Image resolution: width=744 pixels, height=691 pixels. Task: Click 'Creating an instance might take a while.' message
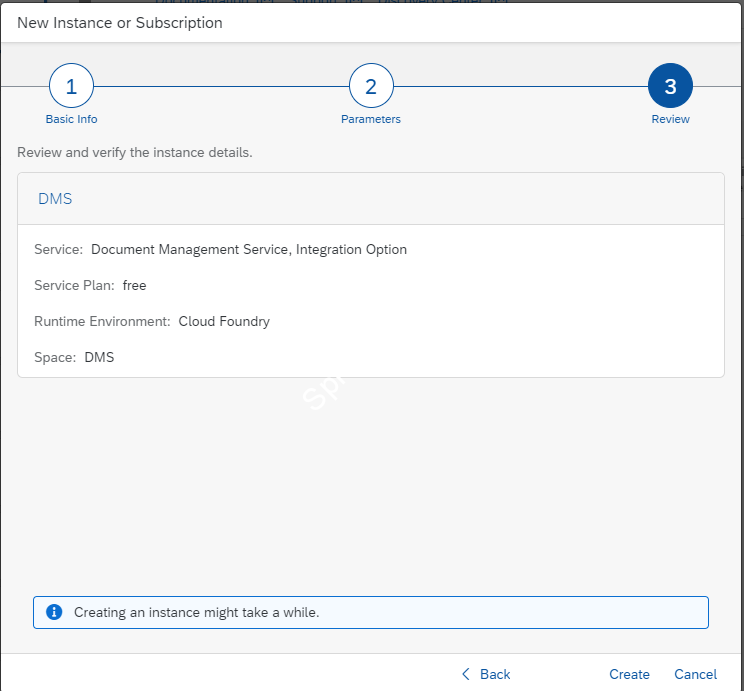tap(196, 612)
